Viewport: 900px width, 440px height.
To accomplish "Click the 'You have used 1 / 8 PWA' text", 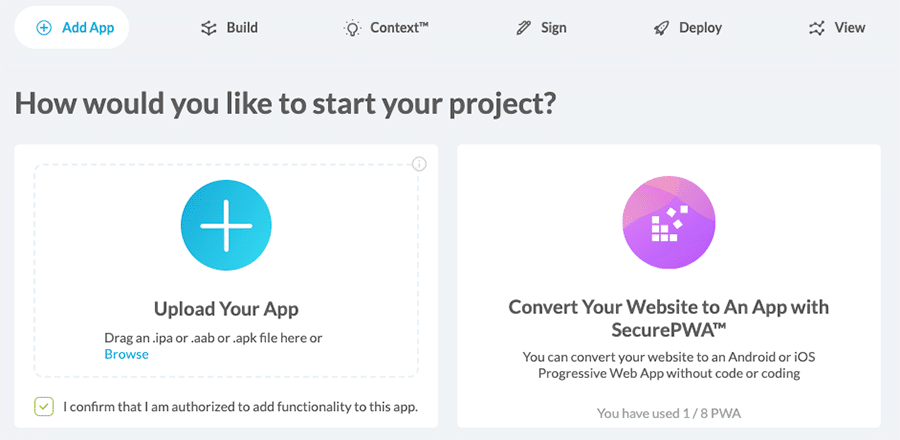I will pos(669,413).
